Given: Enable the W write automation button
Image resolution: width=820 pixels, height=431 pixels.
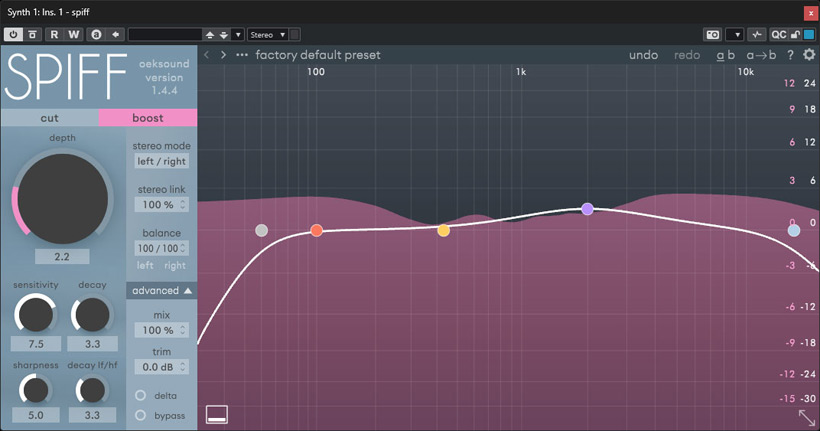Looking at the screenshot, I should [x=74, y=35].
